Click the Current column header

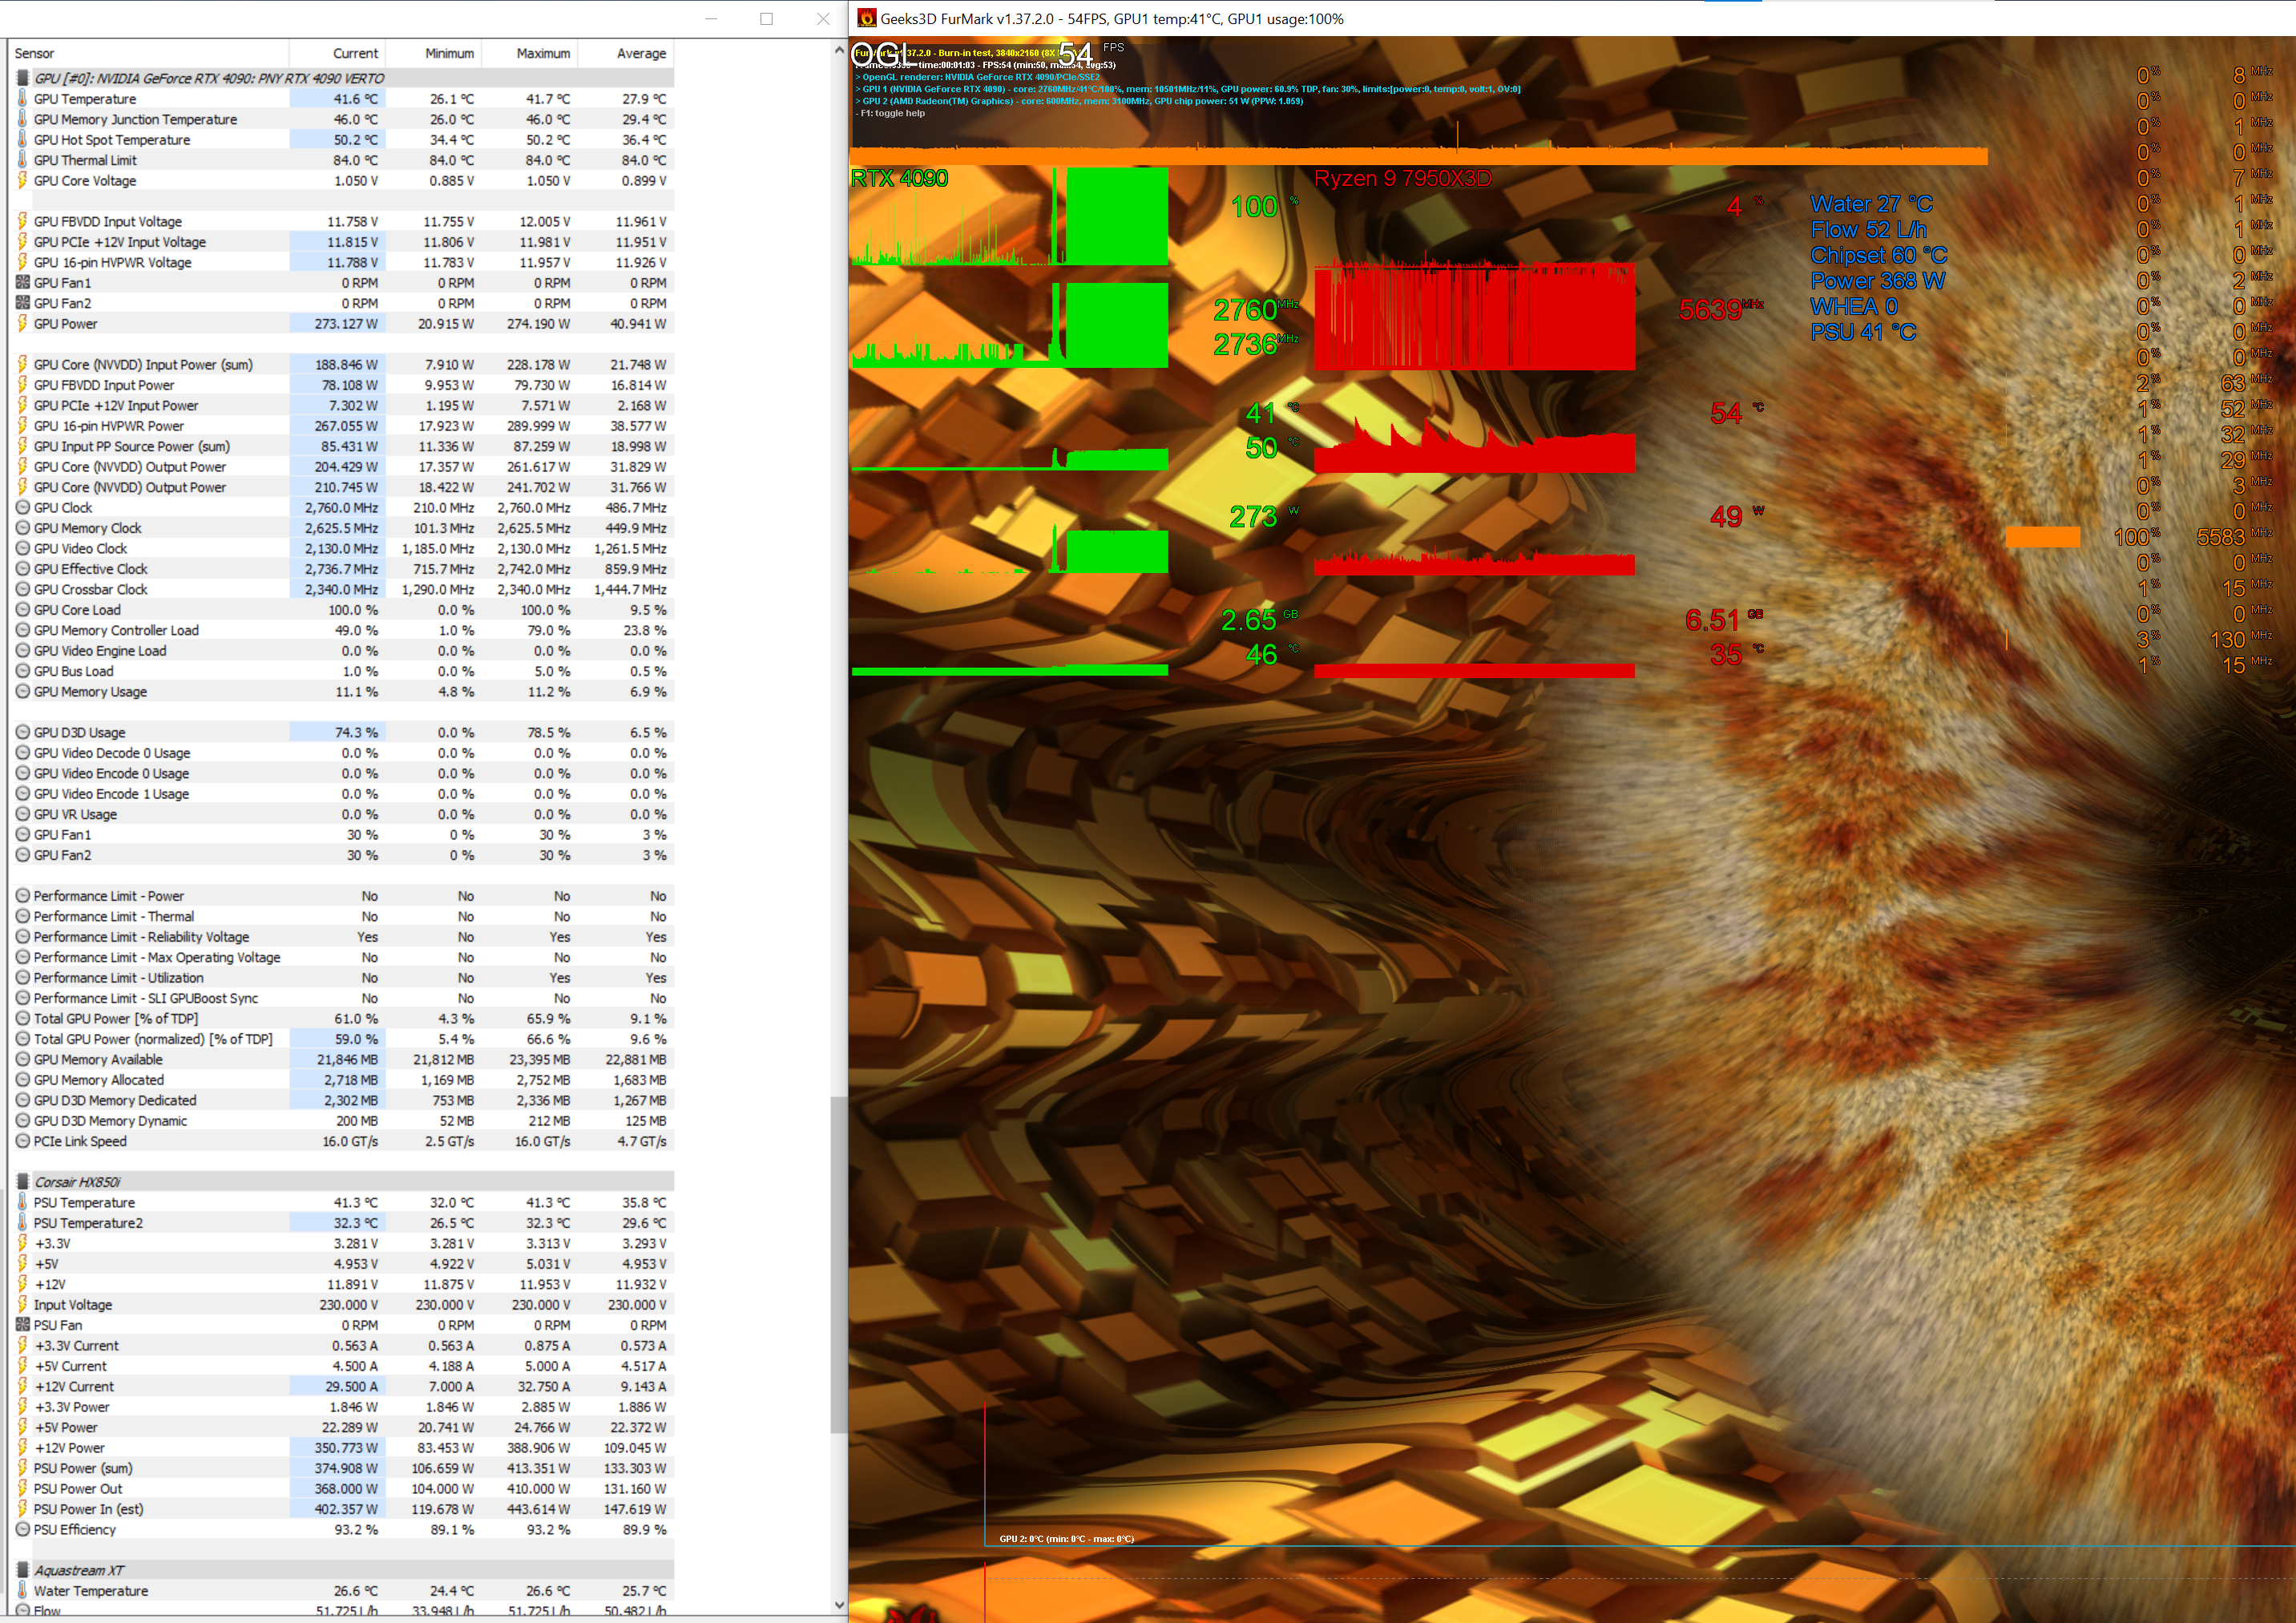tap(355, 54)
